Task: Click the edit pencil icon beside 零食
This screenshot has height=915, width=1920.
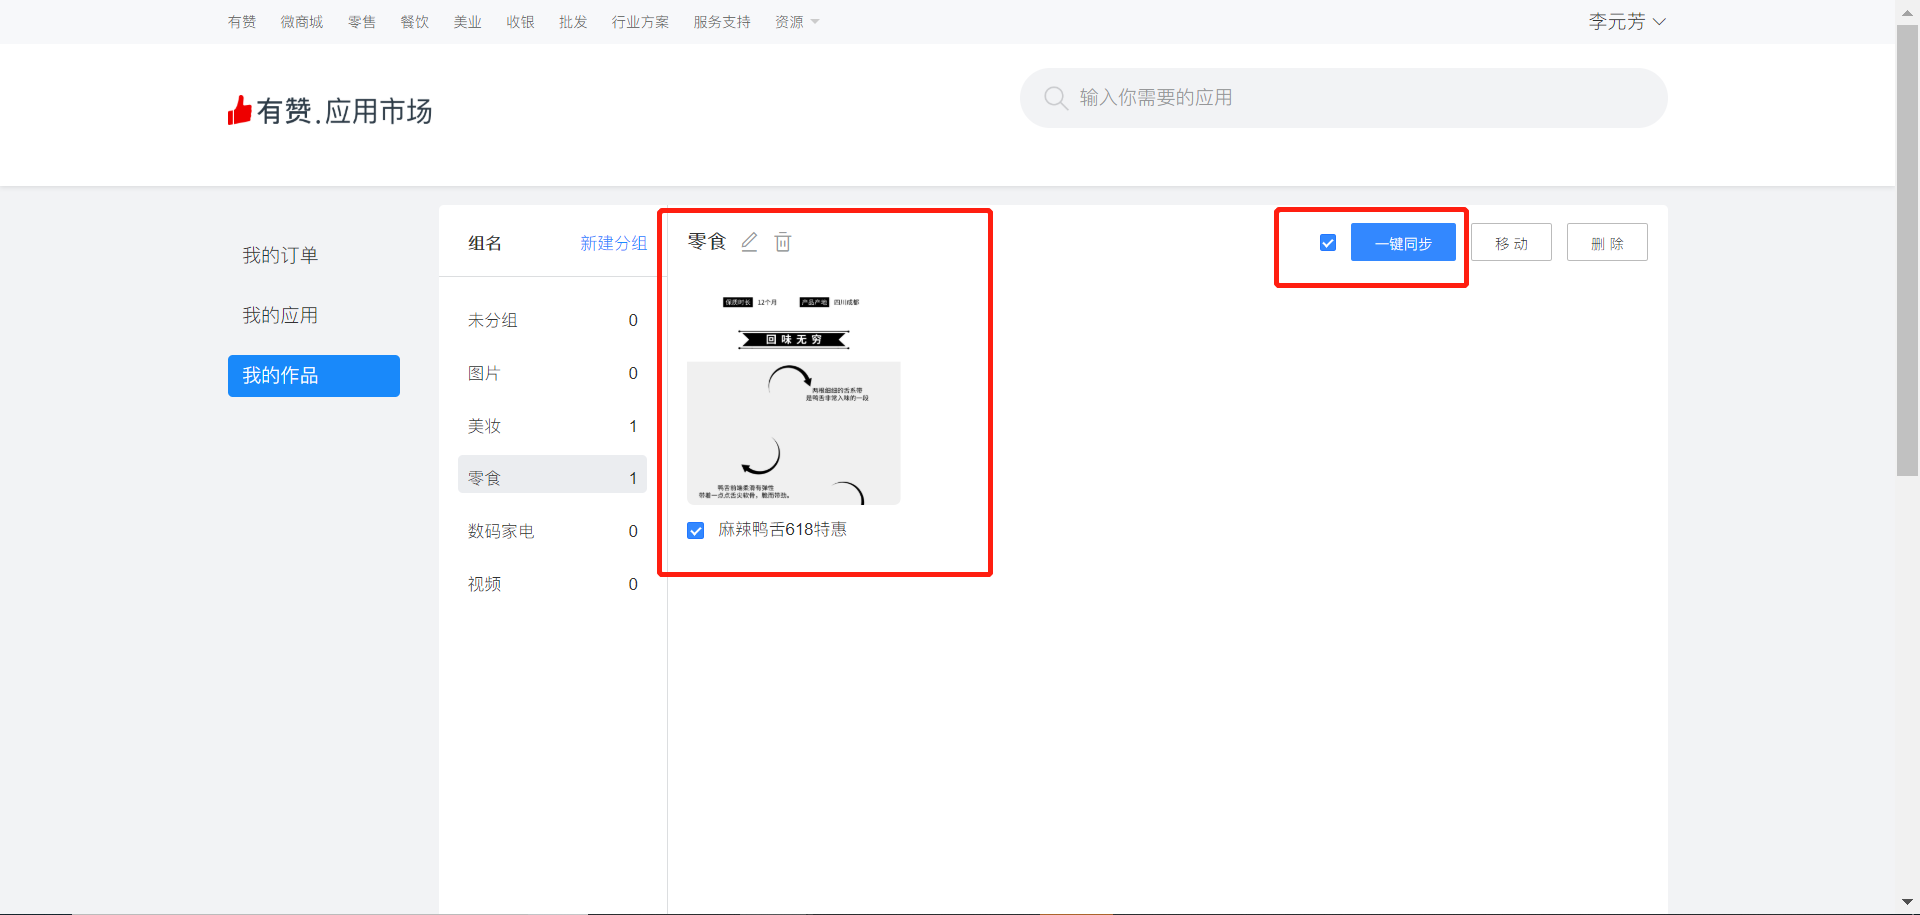Action: coord(749,242)
